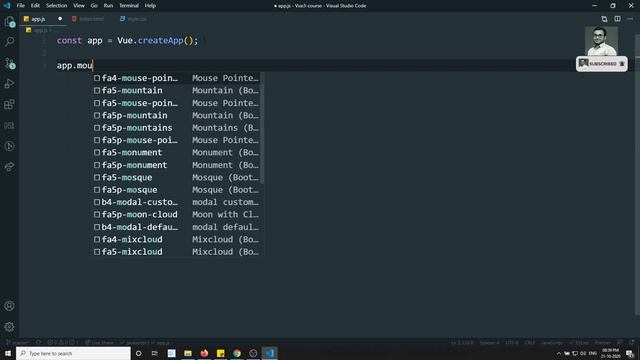
Task: Click the CRLF line ending in the status bar
Action: tap(529, 343)
